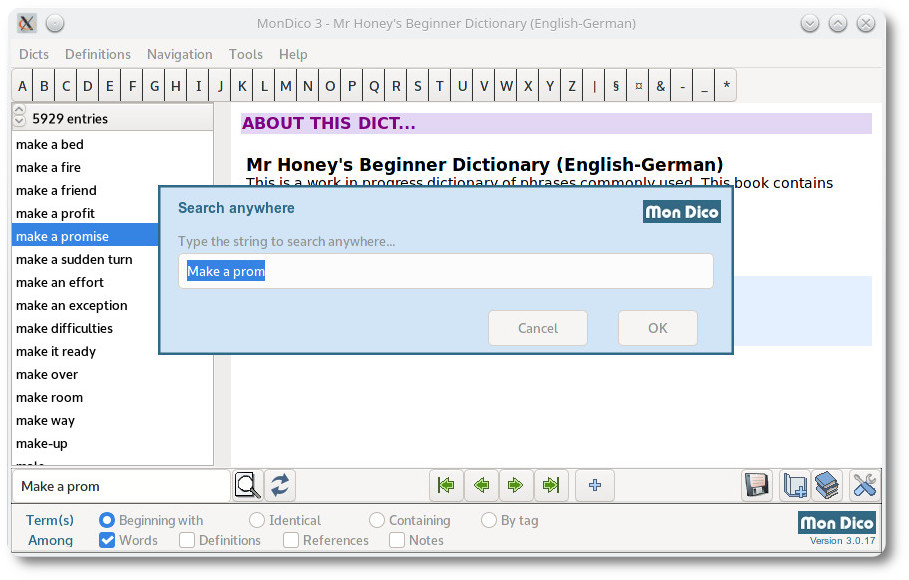Click letter S in the alphabet bar
The width and height of the screenshot is (909, 580).
pyautogui.click(x=417, y=86)
